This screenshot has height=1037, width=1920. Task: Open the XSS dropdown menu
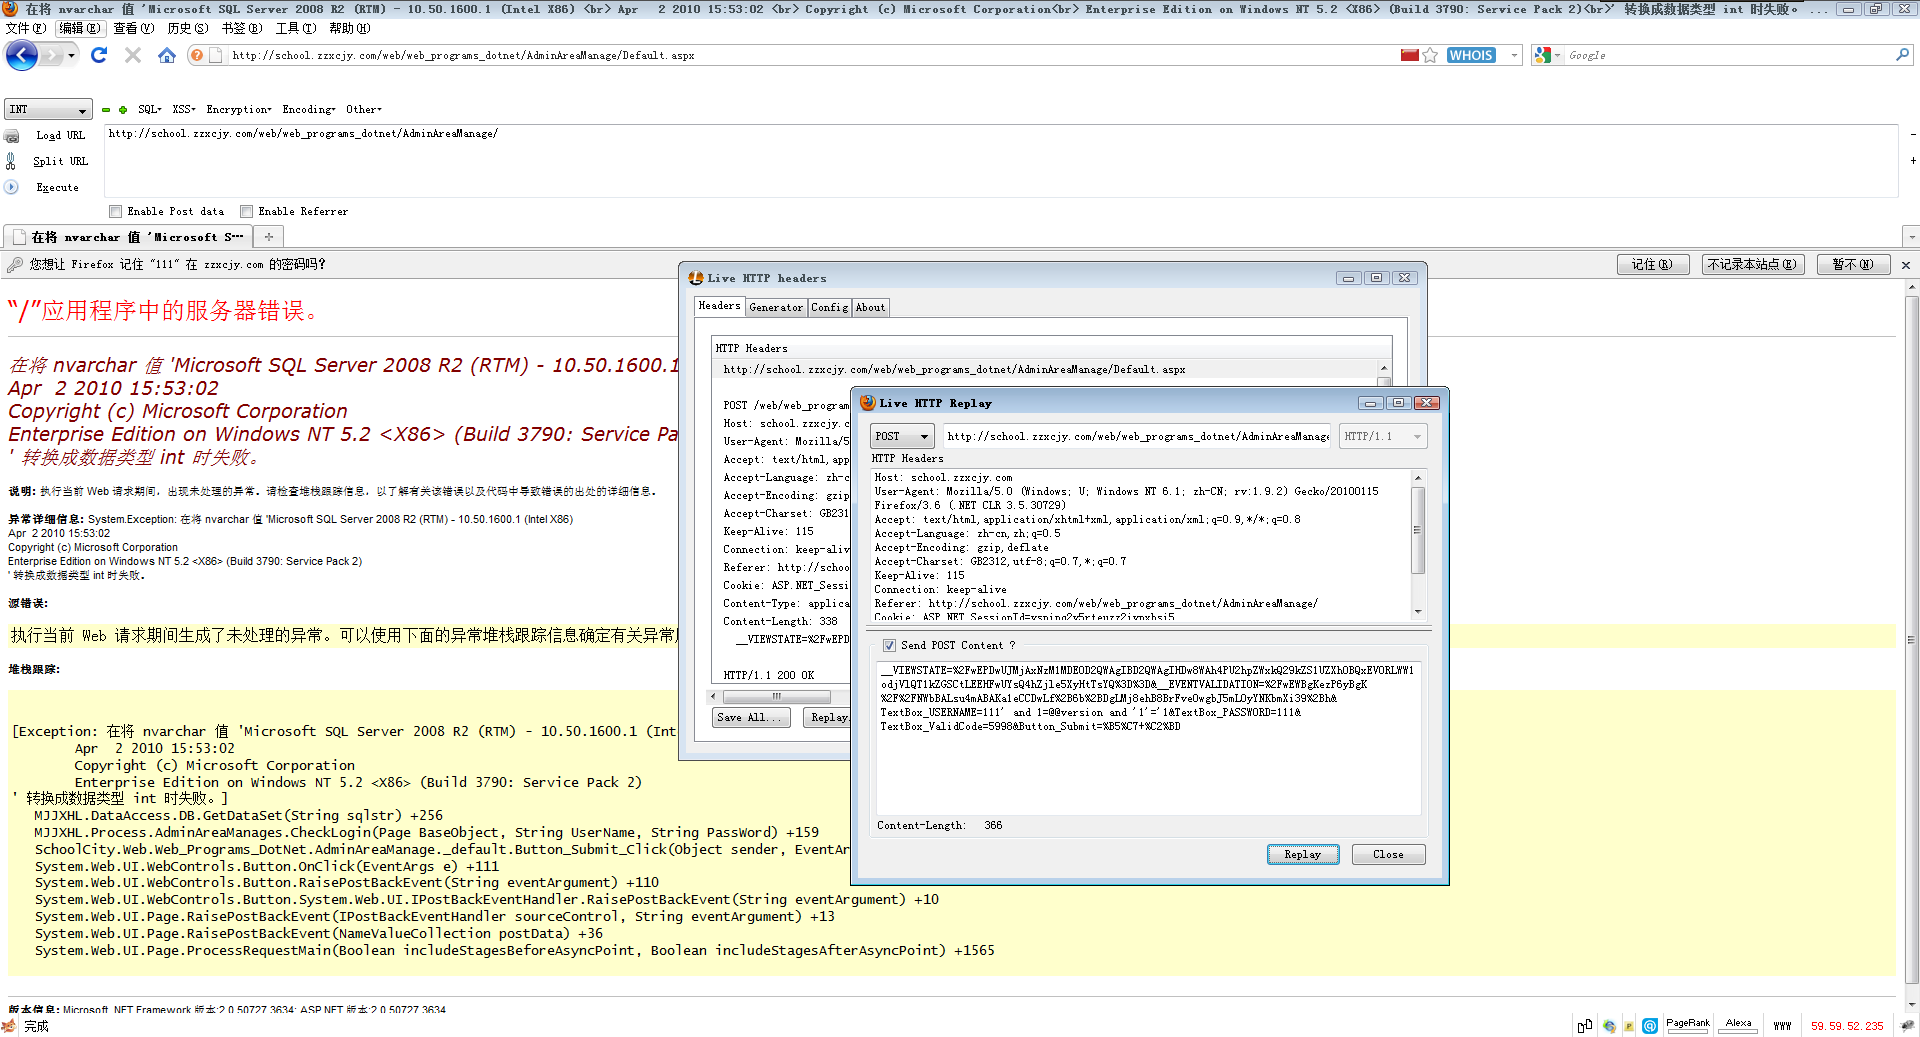point(184,110)
